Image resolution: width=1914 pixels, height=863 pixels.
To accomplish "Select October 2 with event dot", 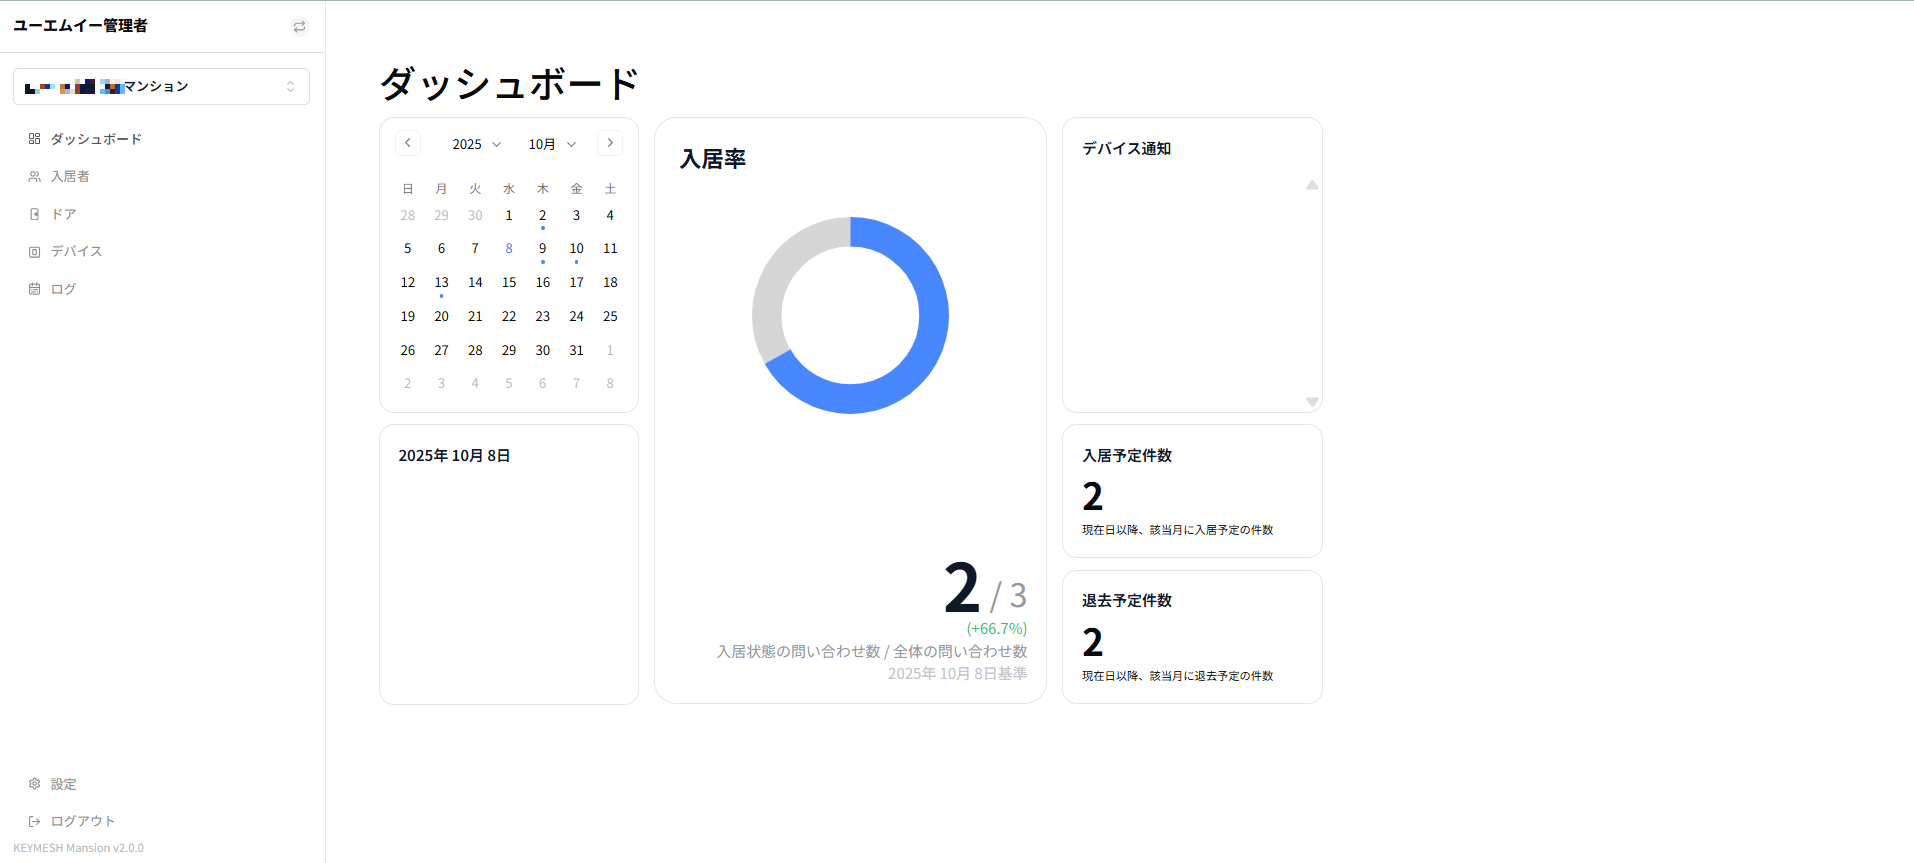I will (x=543, y=216).
